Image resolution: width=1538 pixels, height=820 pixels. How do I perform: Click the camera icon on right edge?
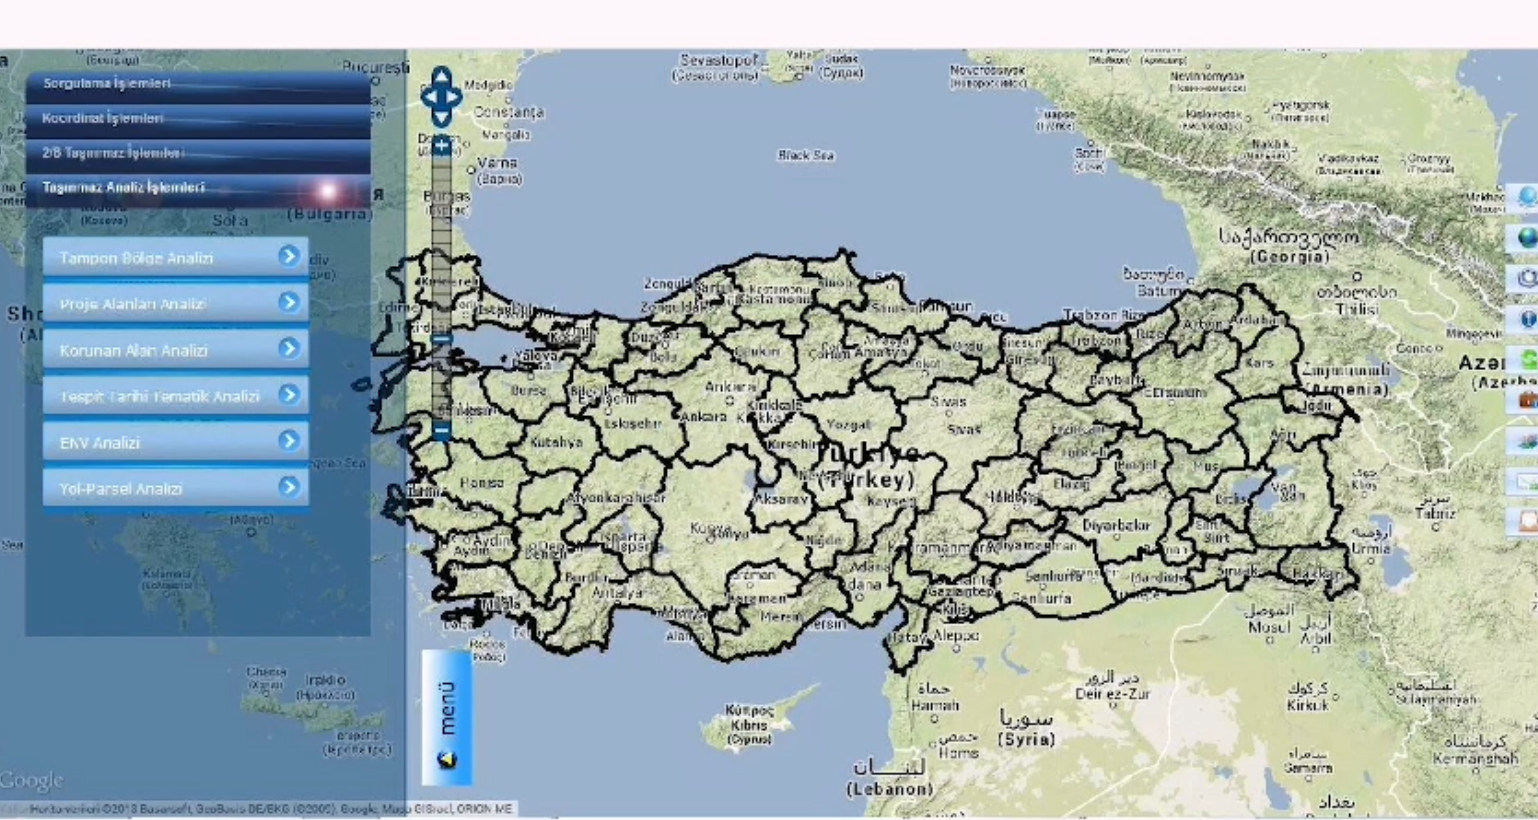point(1526,278)
